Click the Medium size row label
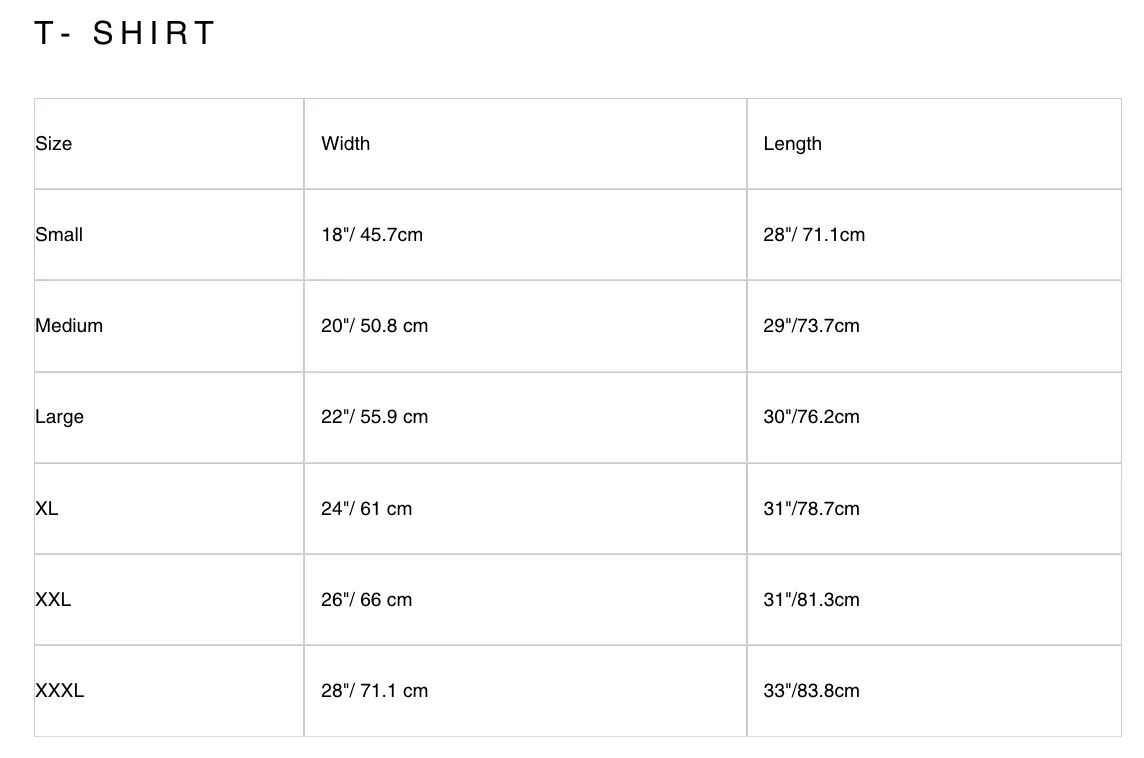 (69, 326)
